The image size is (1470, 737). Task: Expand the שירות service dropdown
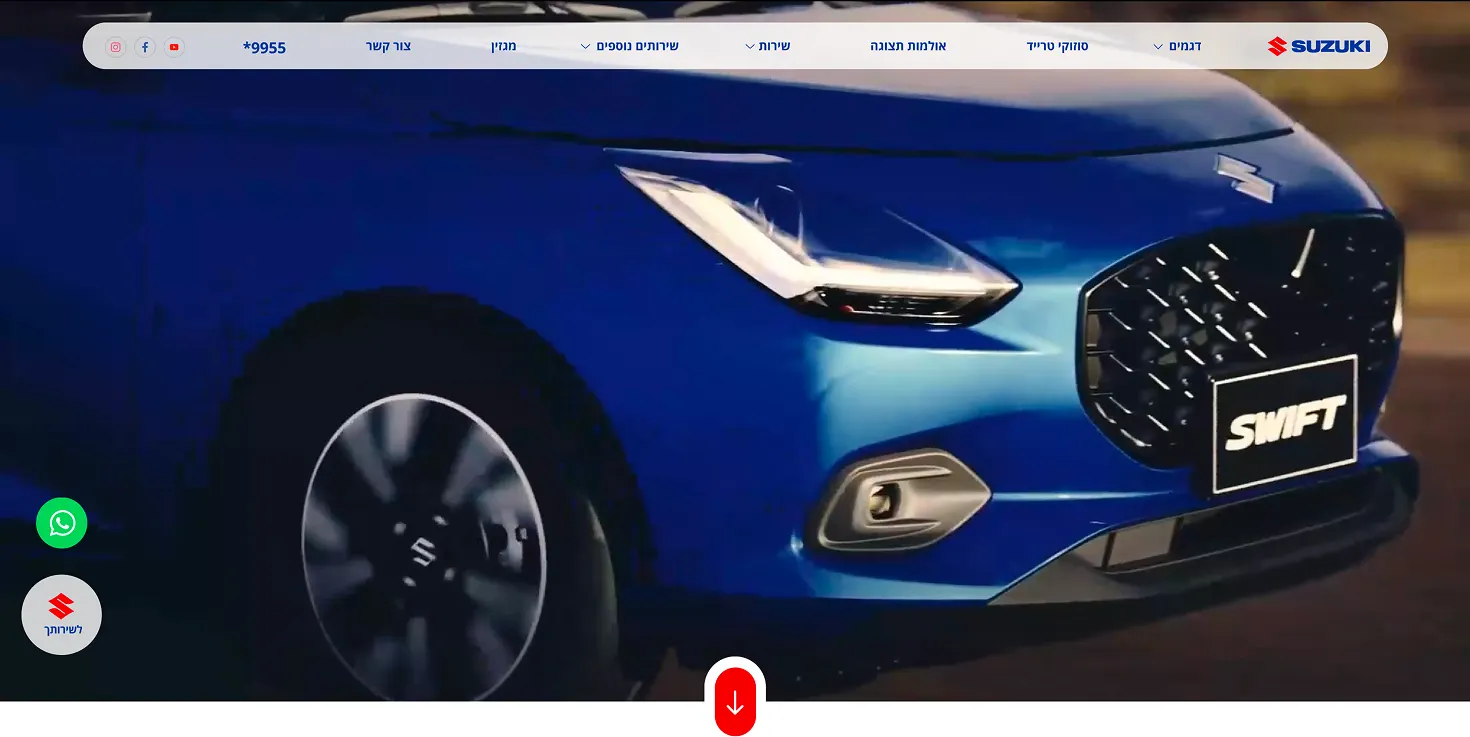click(x=768, y=46)
